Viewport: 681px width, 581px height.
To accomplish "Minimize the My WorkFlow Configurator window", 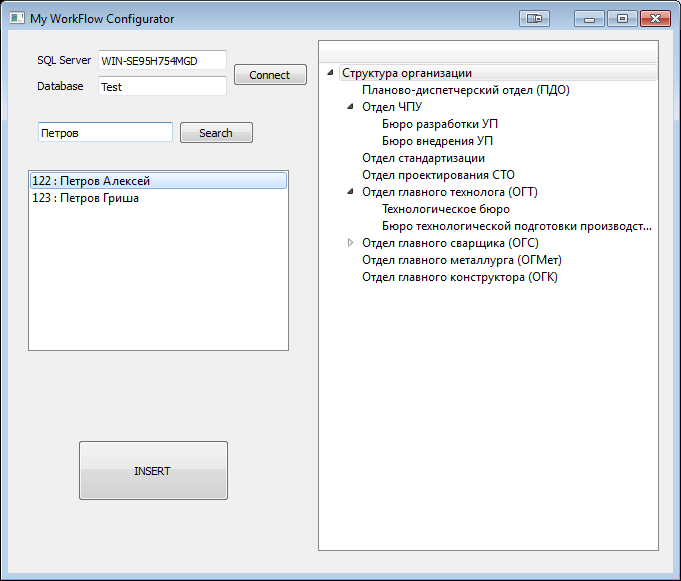I will (x=589, y=18).
